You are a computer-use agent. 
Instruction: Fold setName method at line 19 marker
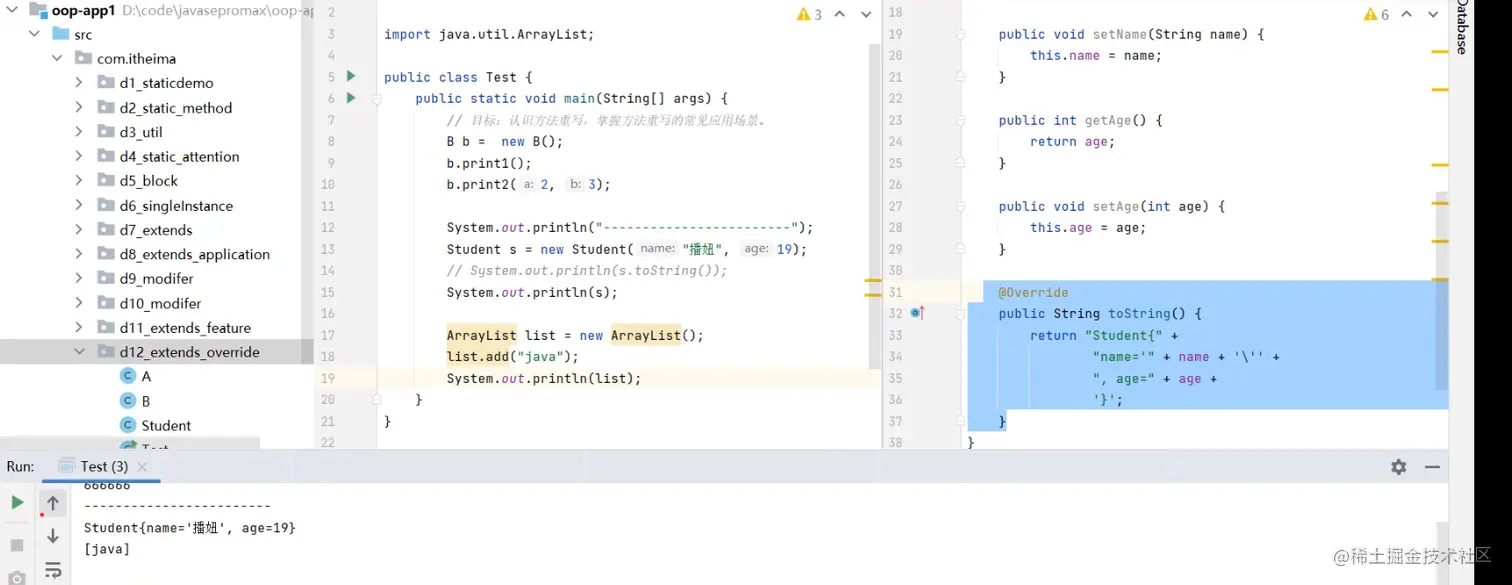[961, 34]
